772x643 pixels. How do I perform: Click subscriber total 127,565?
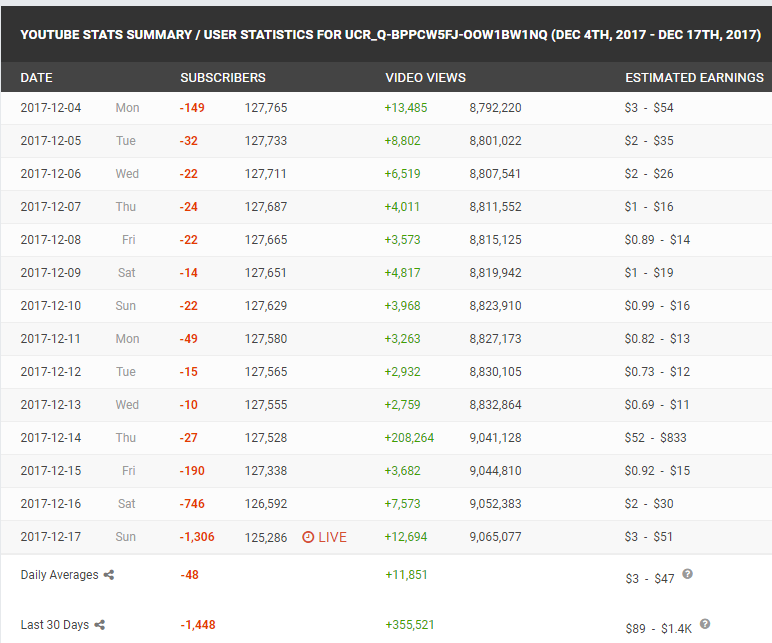[266, 372]
